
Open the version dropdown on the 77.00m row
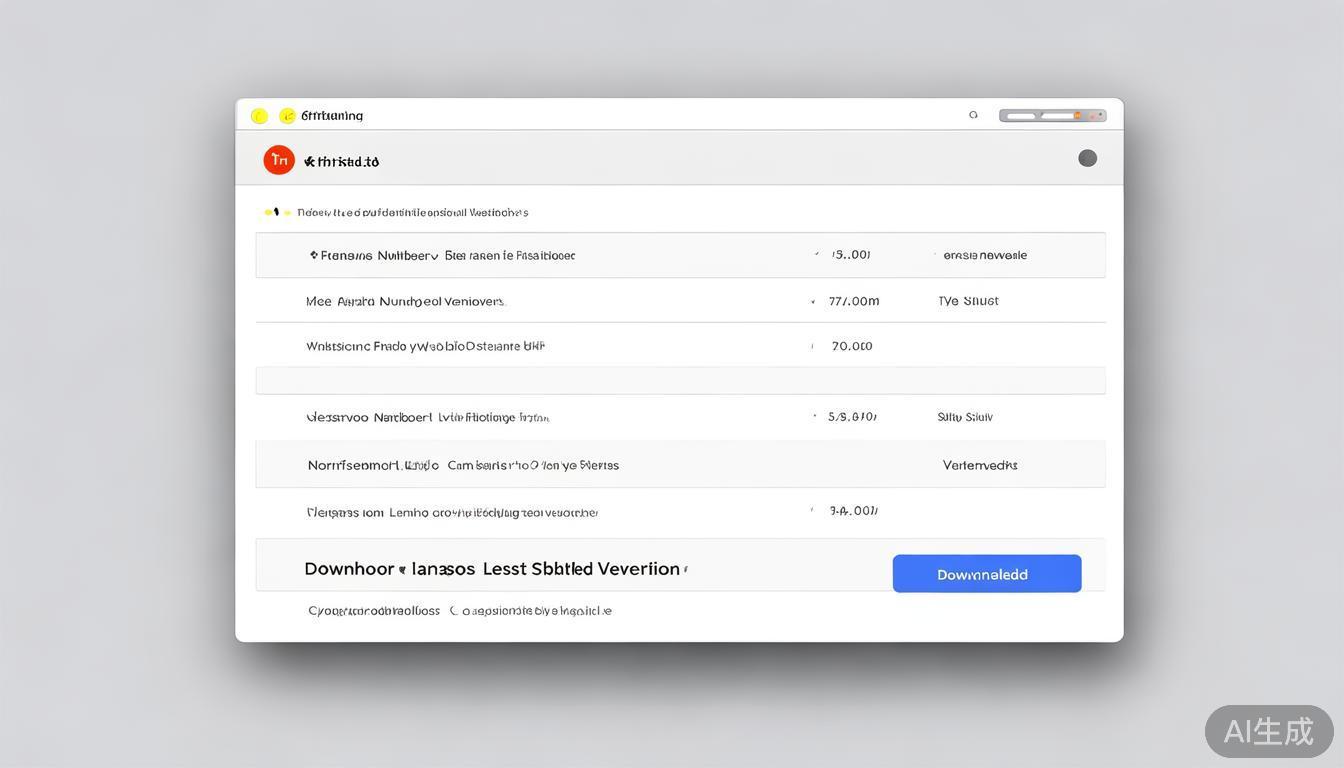point(812,300)
